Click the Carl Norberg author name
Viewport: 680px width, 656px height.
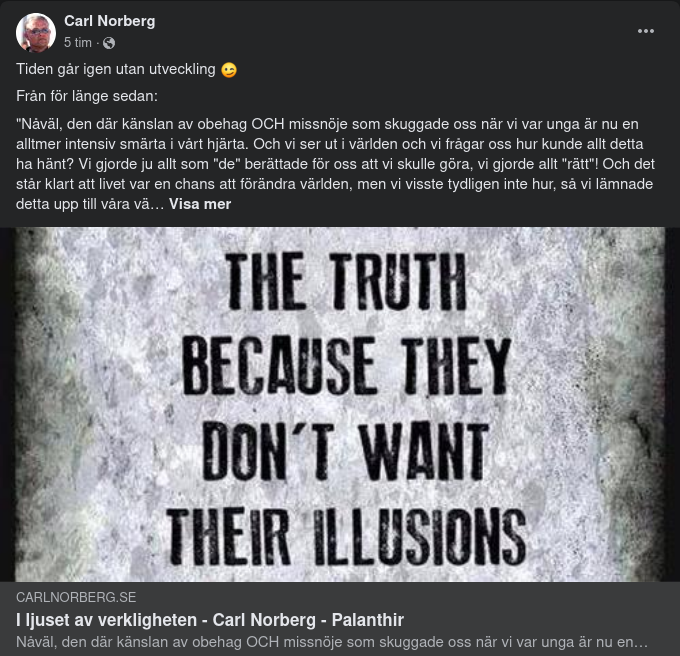pyautogui.click(x=110, y=21)
